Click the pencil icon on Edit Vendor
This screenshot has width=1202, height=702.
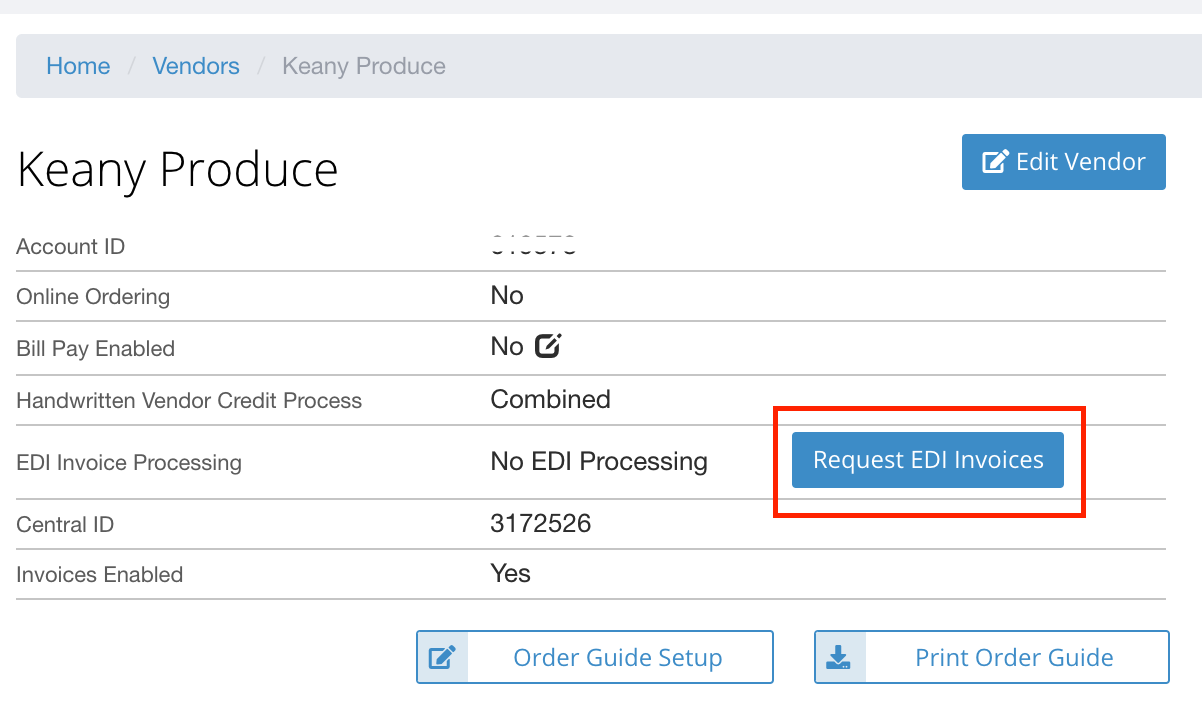point(995,162)
